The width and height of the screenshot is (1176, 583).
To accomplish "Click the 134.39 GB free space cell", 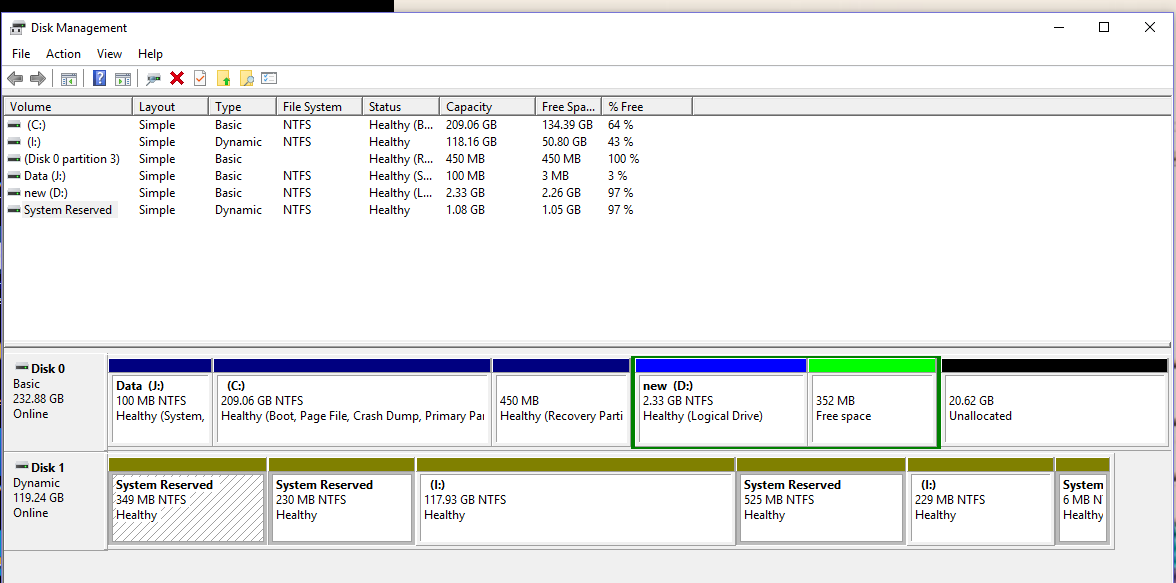I will click(567, 125).
